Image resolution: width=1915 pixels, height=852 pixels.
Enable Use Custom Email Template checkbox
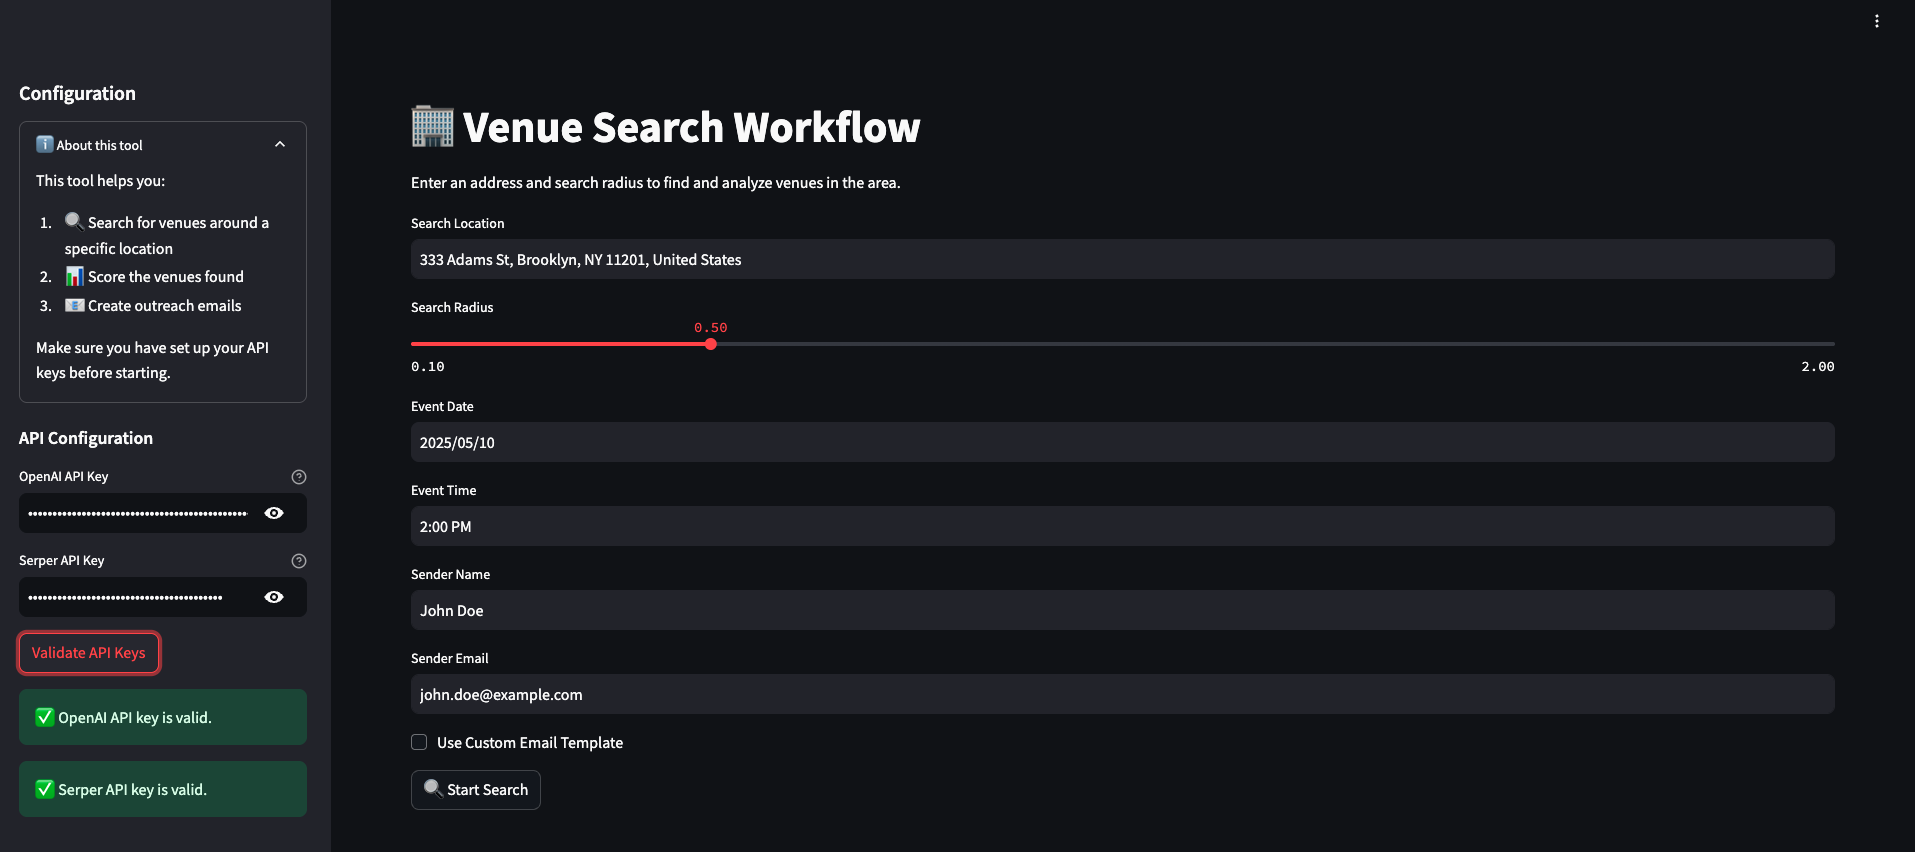pos(419,742)
